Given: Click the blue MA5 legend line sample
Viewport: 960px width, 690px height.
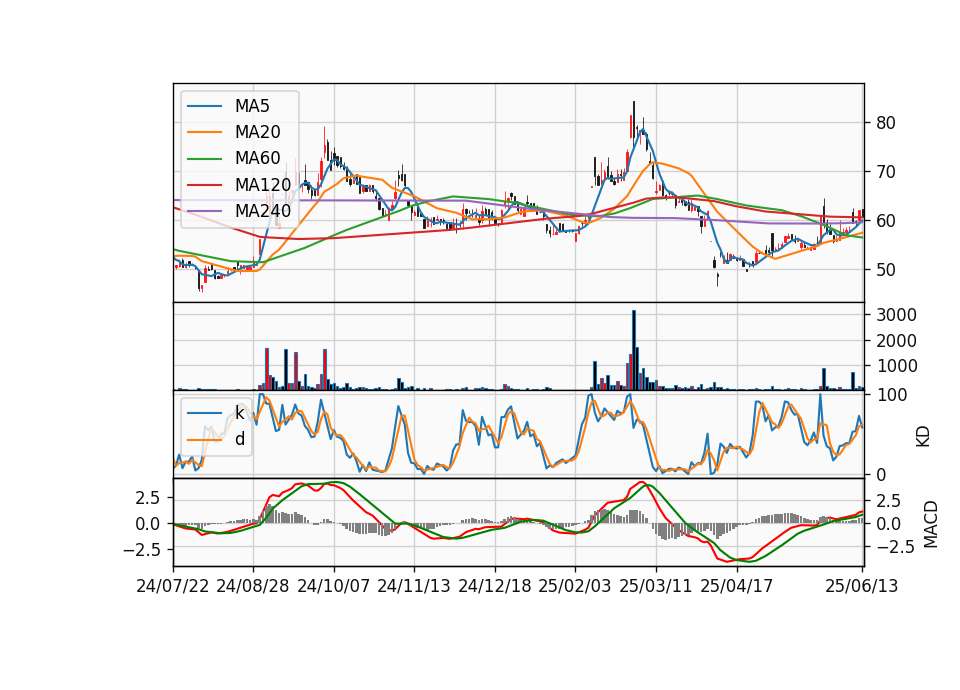Looking at the screenshot, I should pyautogui.click(x=204, y=106).
